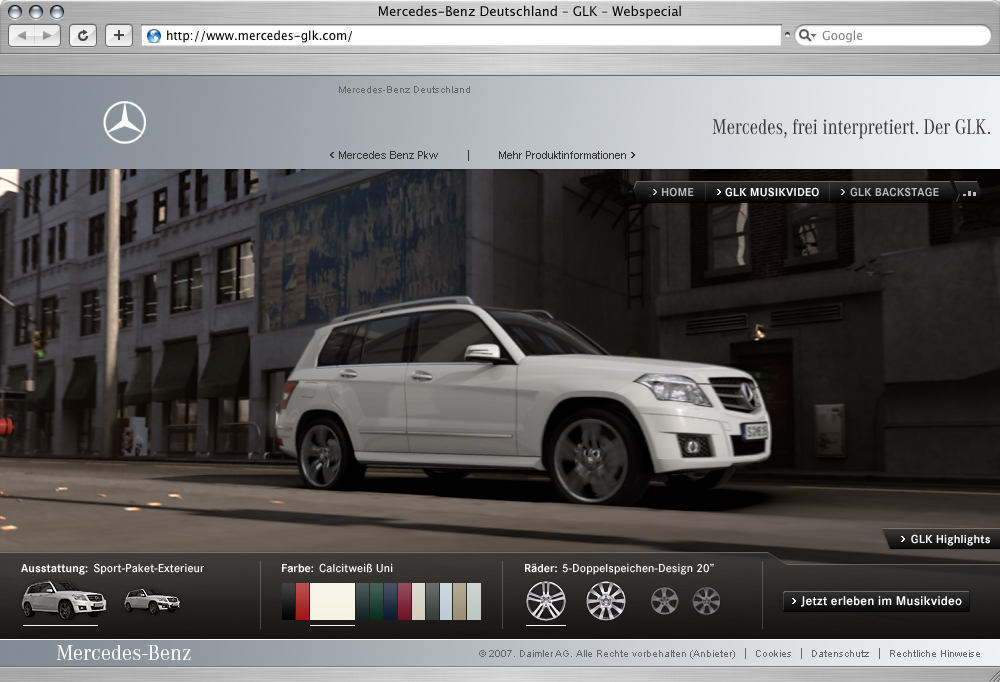Screen dimensions: 1000x682
Task: Select the third small dark wheel icon
Action: [x=665, y=601]
